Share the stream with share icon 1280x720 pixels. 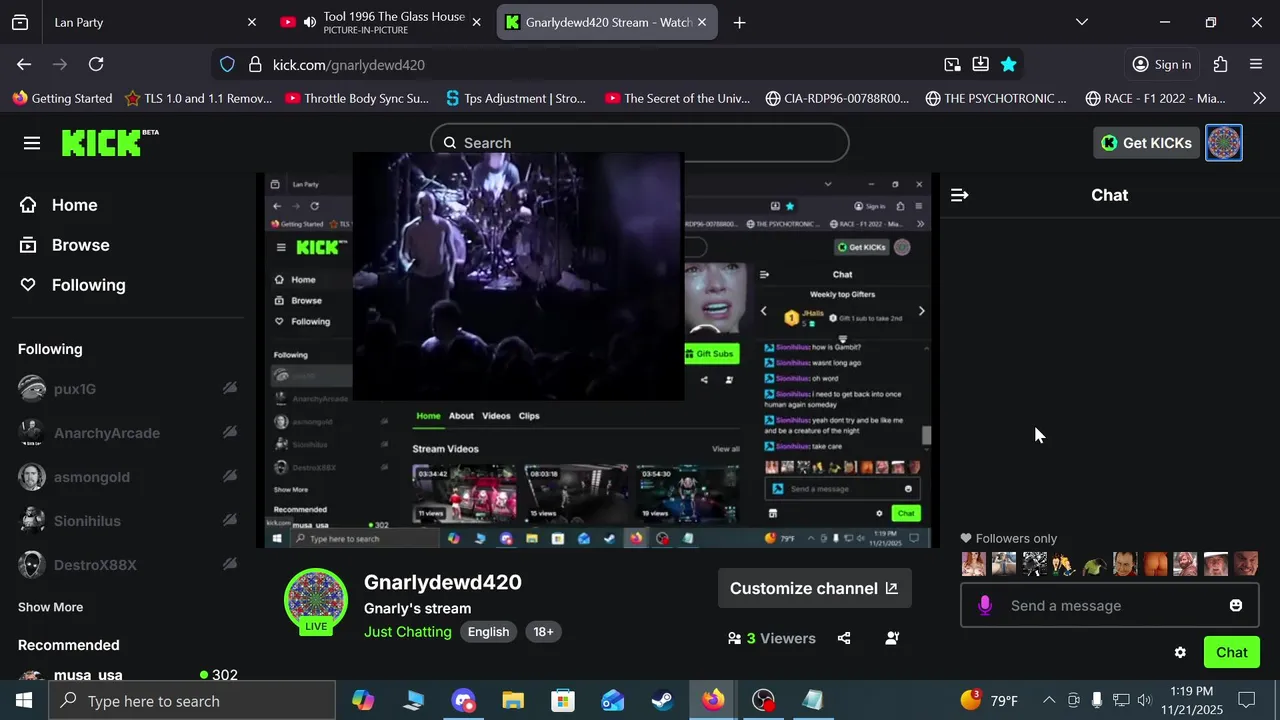click(844, 638)
